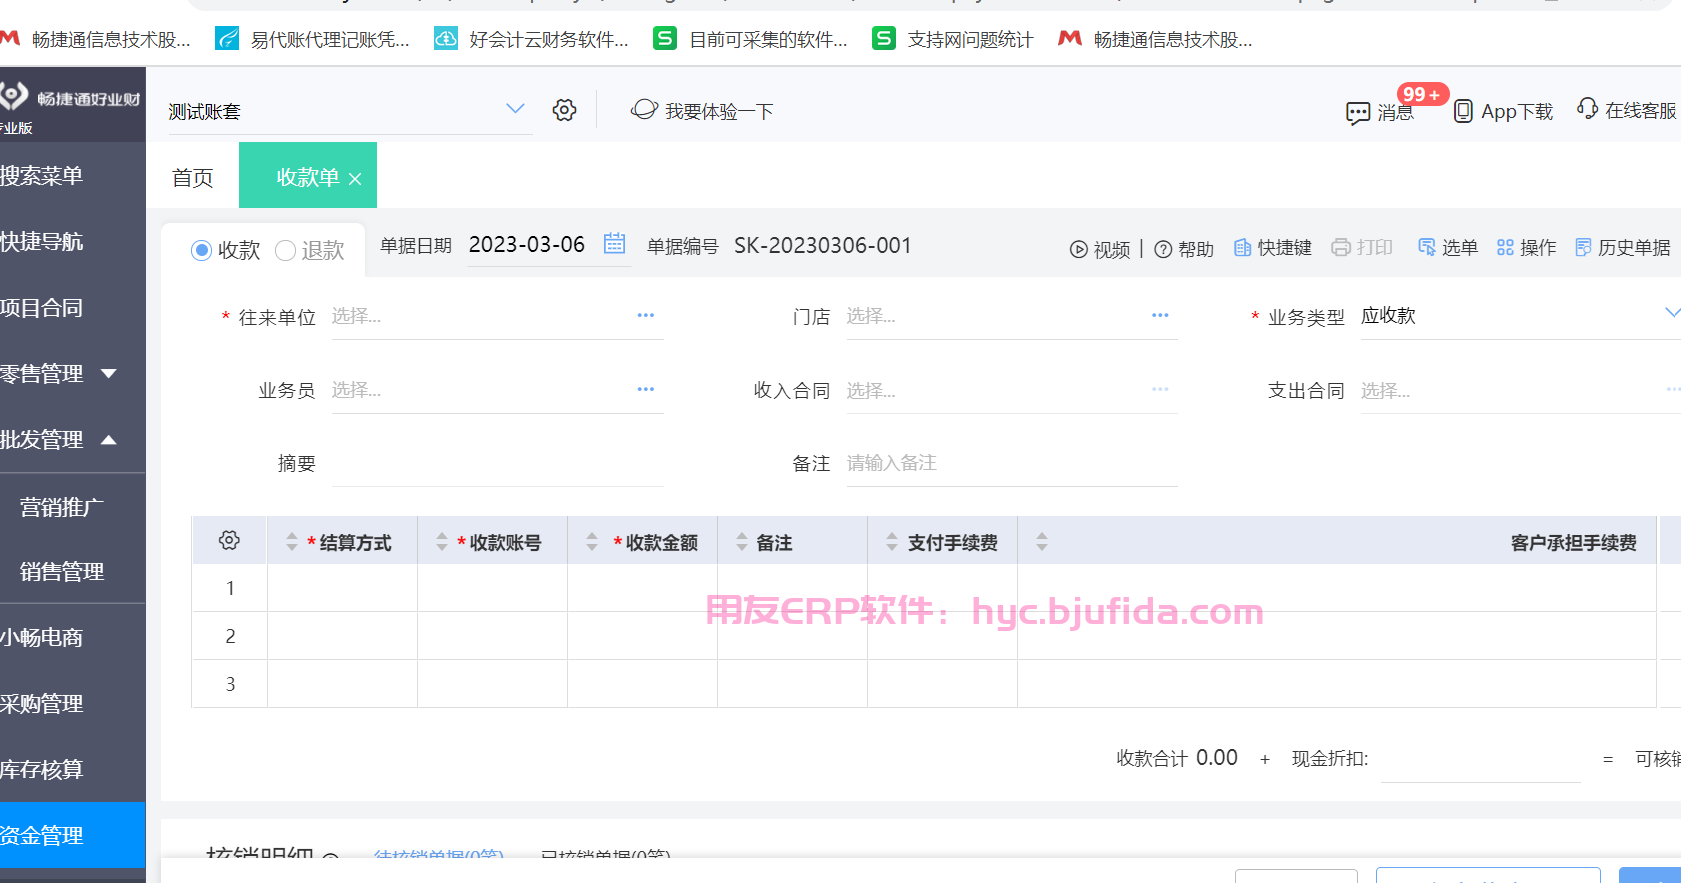1681x883 pixels.
Task: Open the 单据日期 calendar picker
Action: 614,243
